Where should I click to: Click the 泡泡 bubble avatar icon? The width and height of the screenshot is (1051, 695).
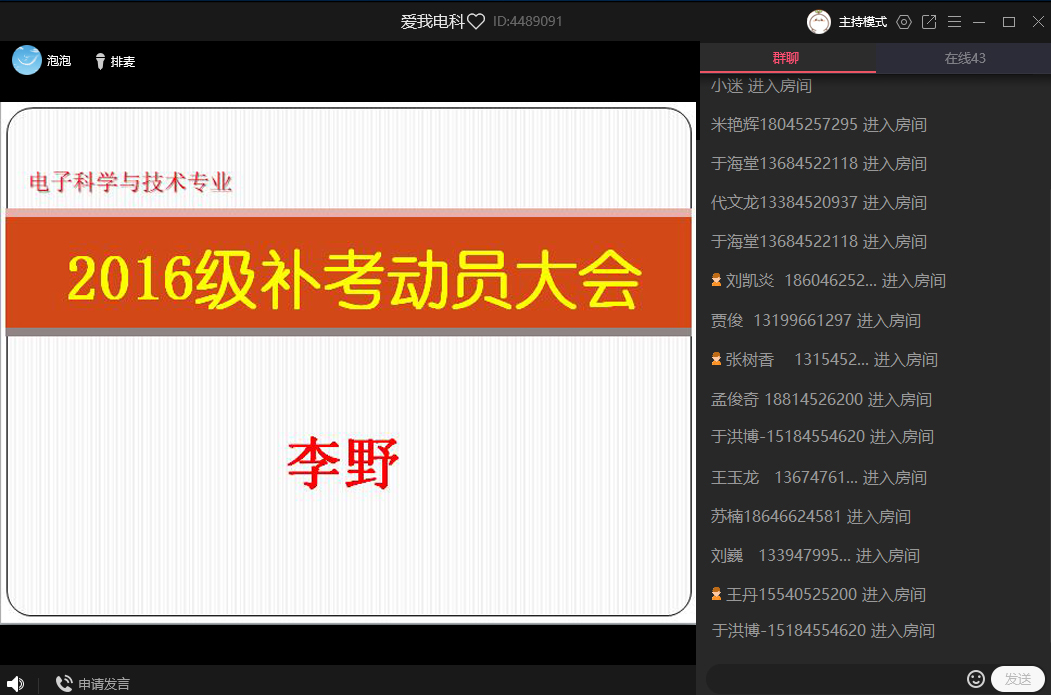click(x=27, y=61)
